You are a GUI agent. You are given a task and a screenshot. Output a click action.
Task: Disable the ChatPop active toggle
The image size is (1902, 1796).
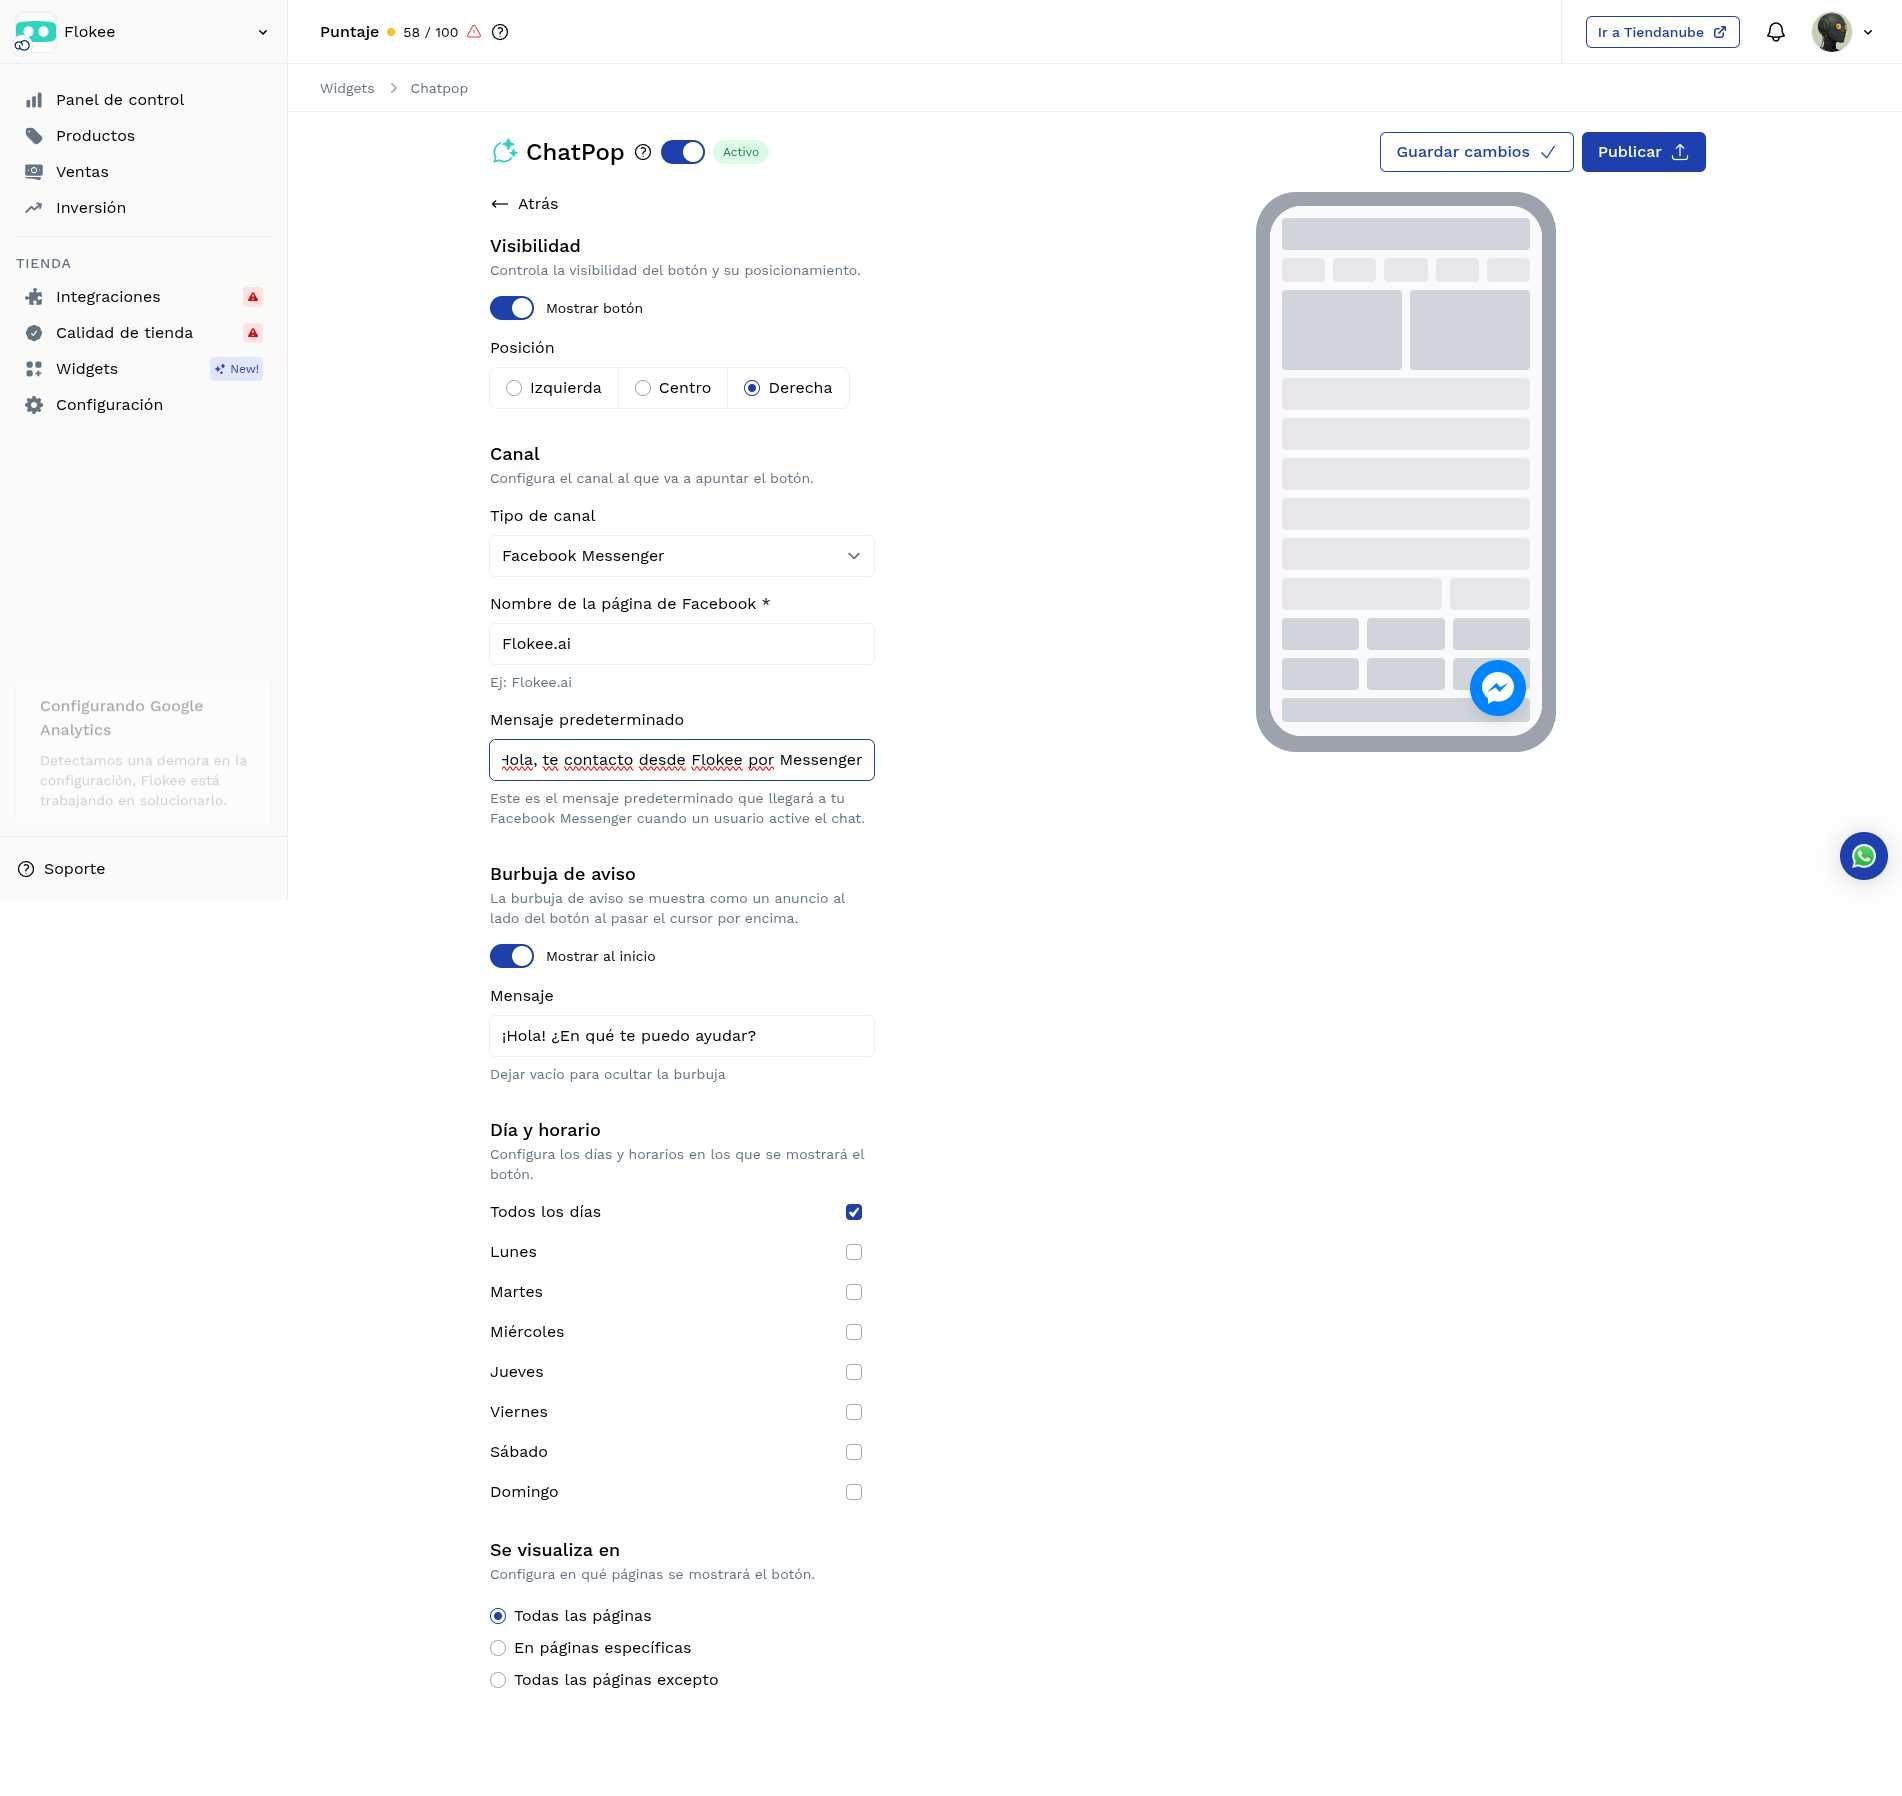683,152
